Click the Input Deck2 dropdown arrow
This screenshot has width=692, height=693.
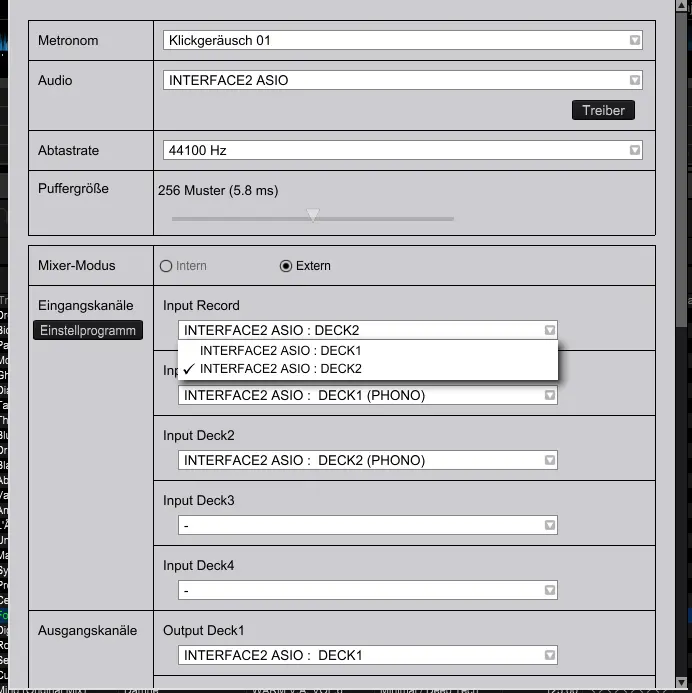(549, 461)
